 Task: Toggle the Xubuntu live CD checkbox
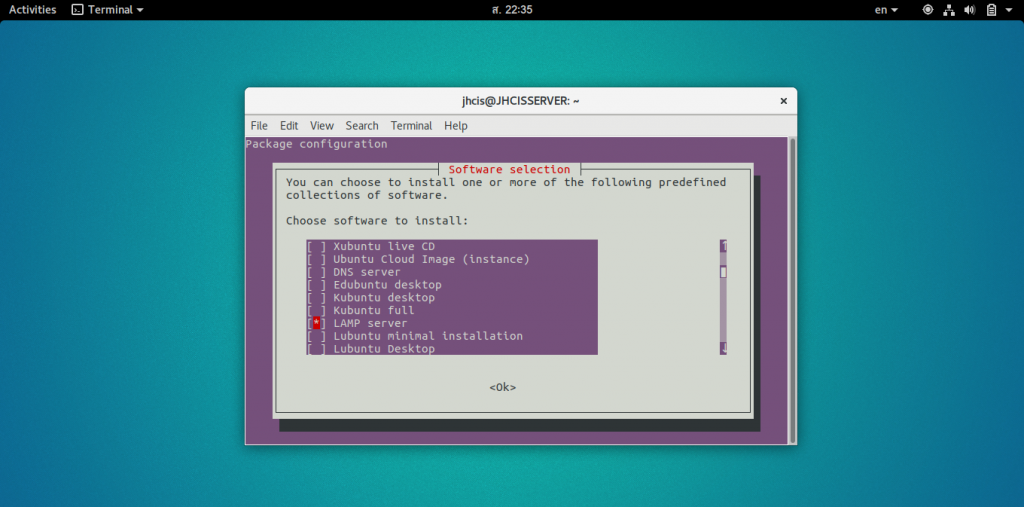(x=316, y=246)
